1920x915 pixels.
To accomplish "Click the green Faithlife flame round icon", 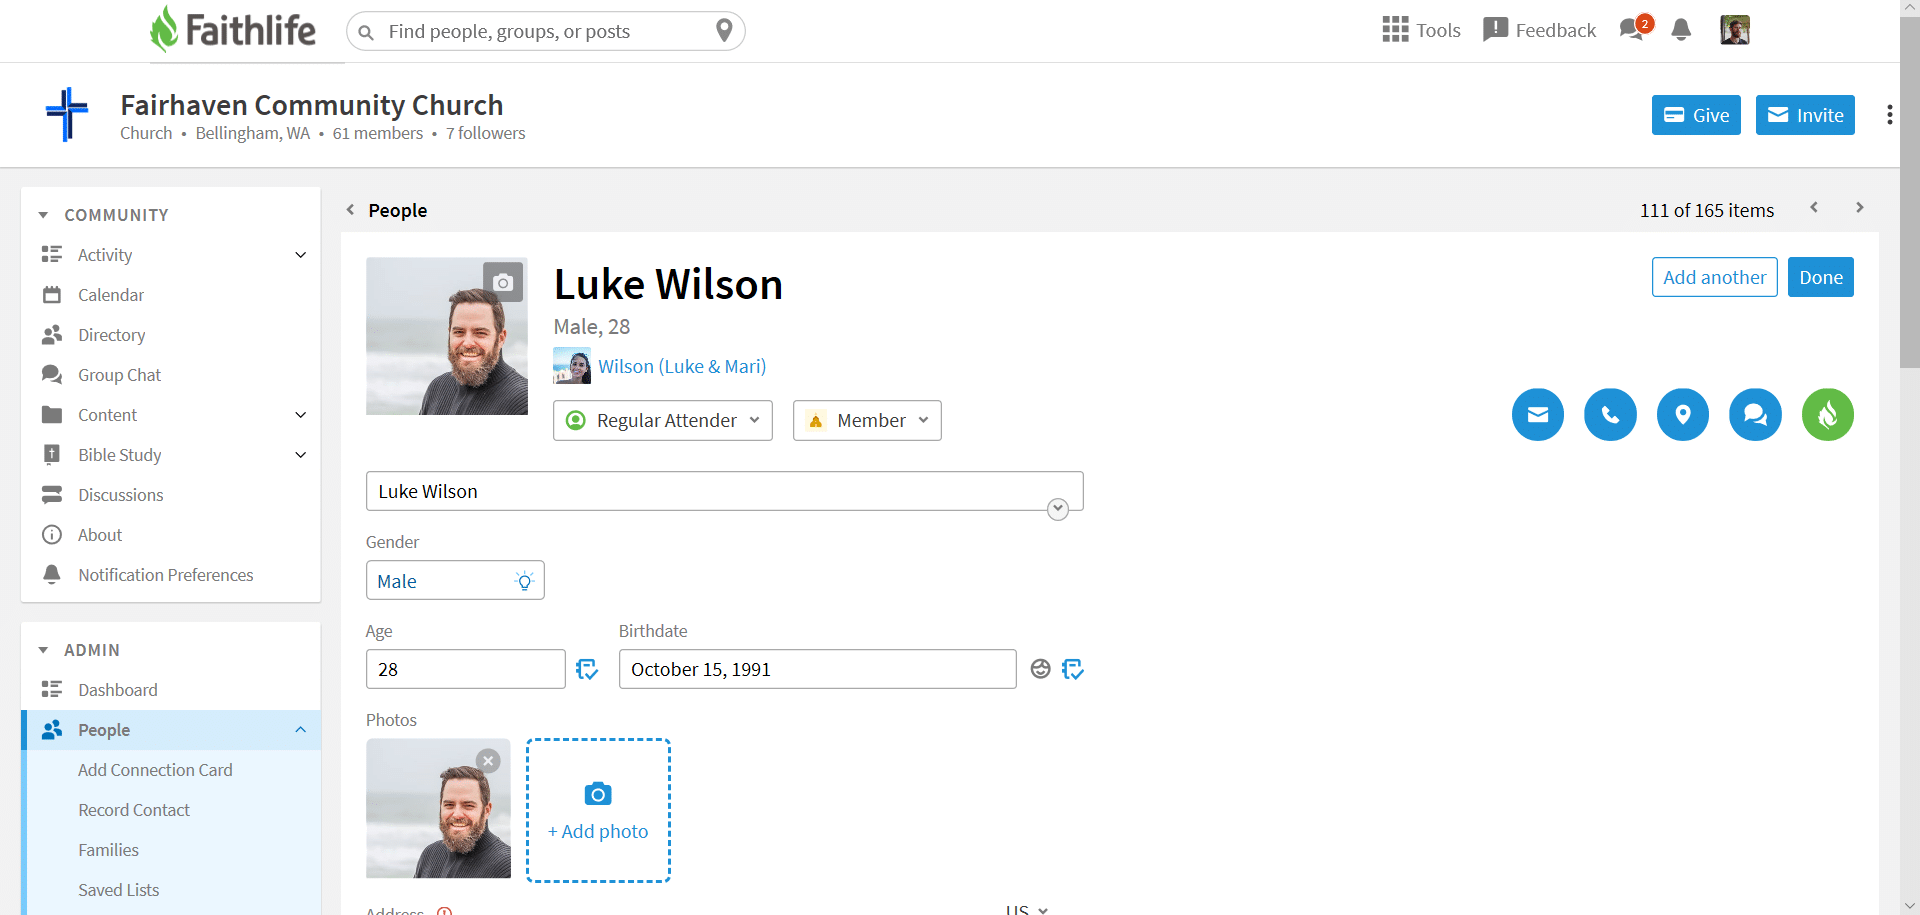I will [1828, 414].
